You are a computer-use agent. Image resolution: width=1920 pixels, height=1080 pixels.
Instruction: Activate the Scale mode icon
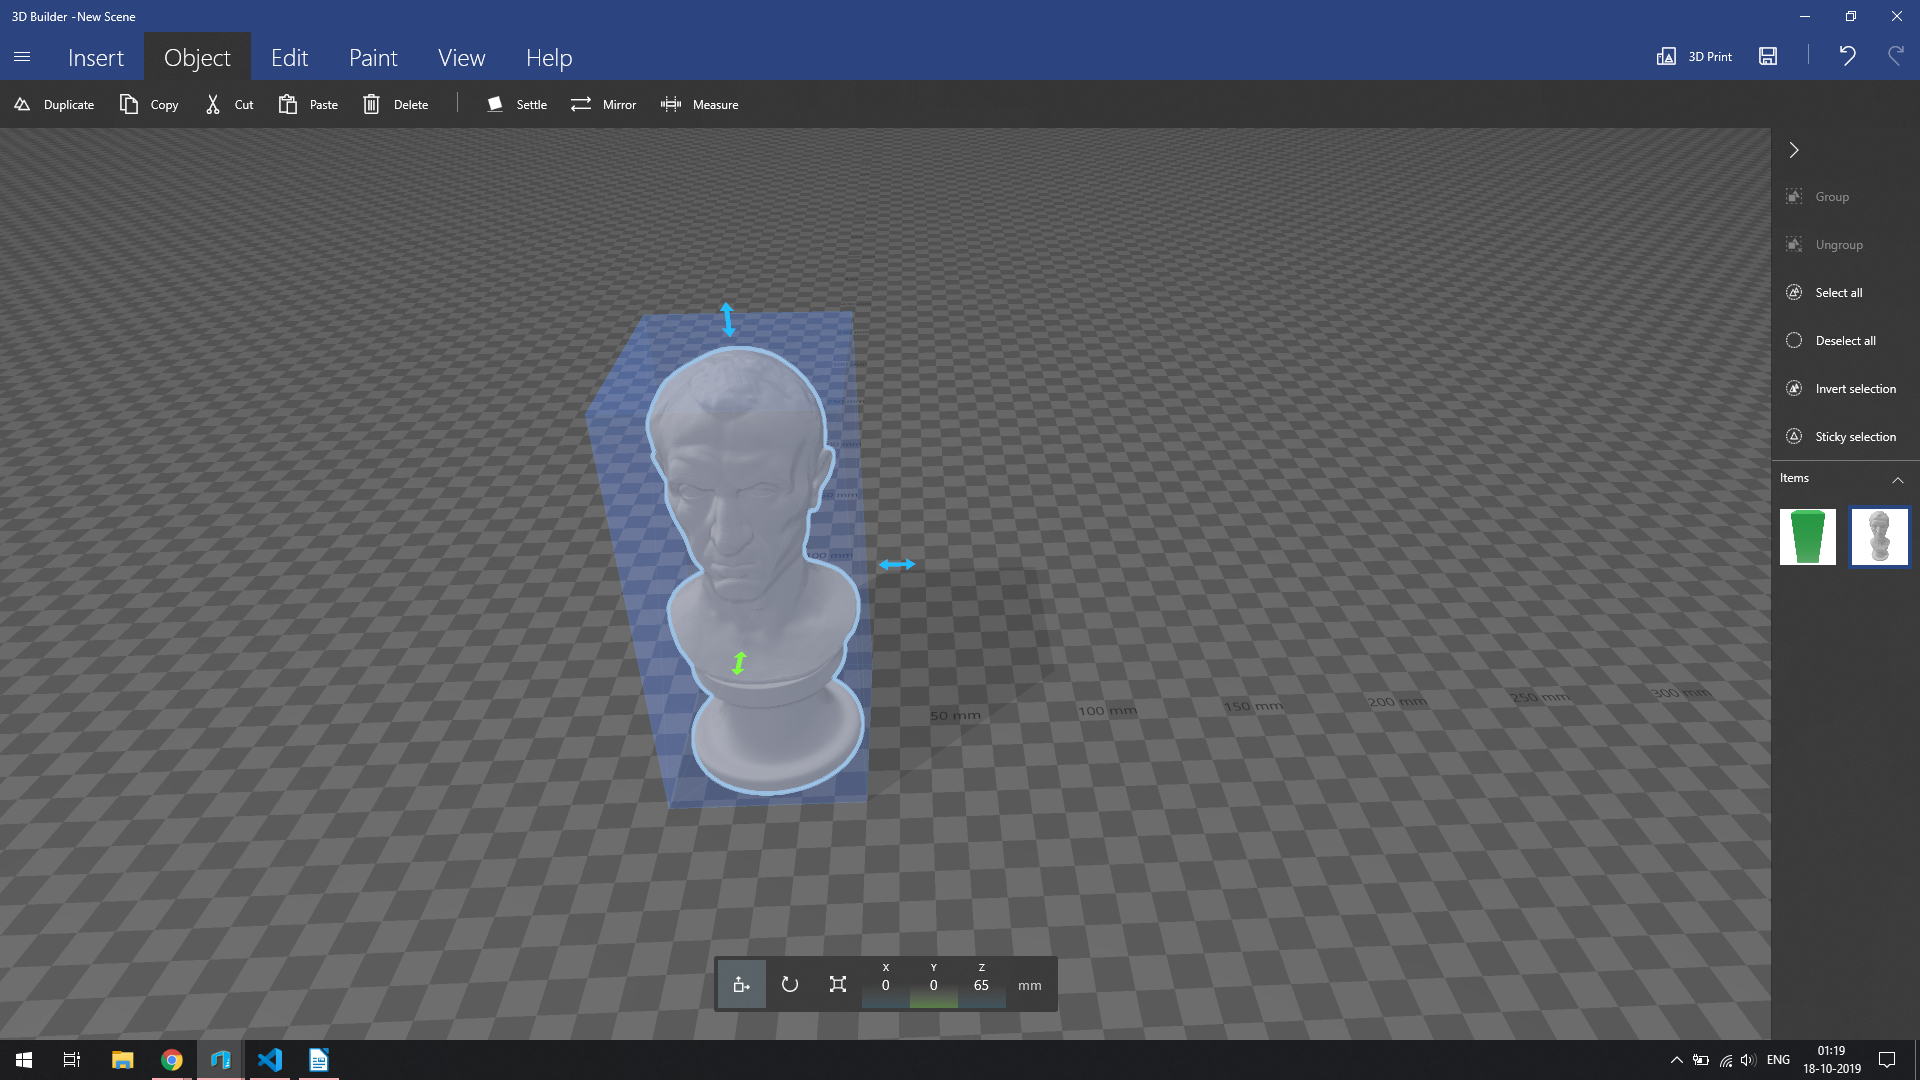coord(838,985)
